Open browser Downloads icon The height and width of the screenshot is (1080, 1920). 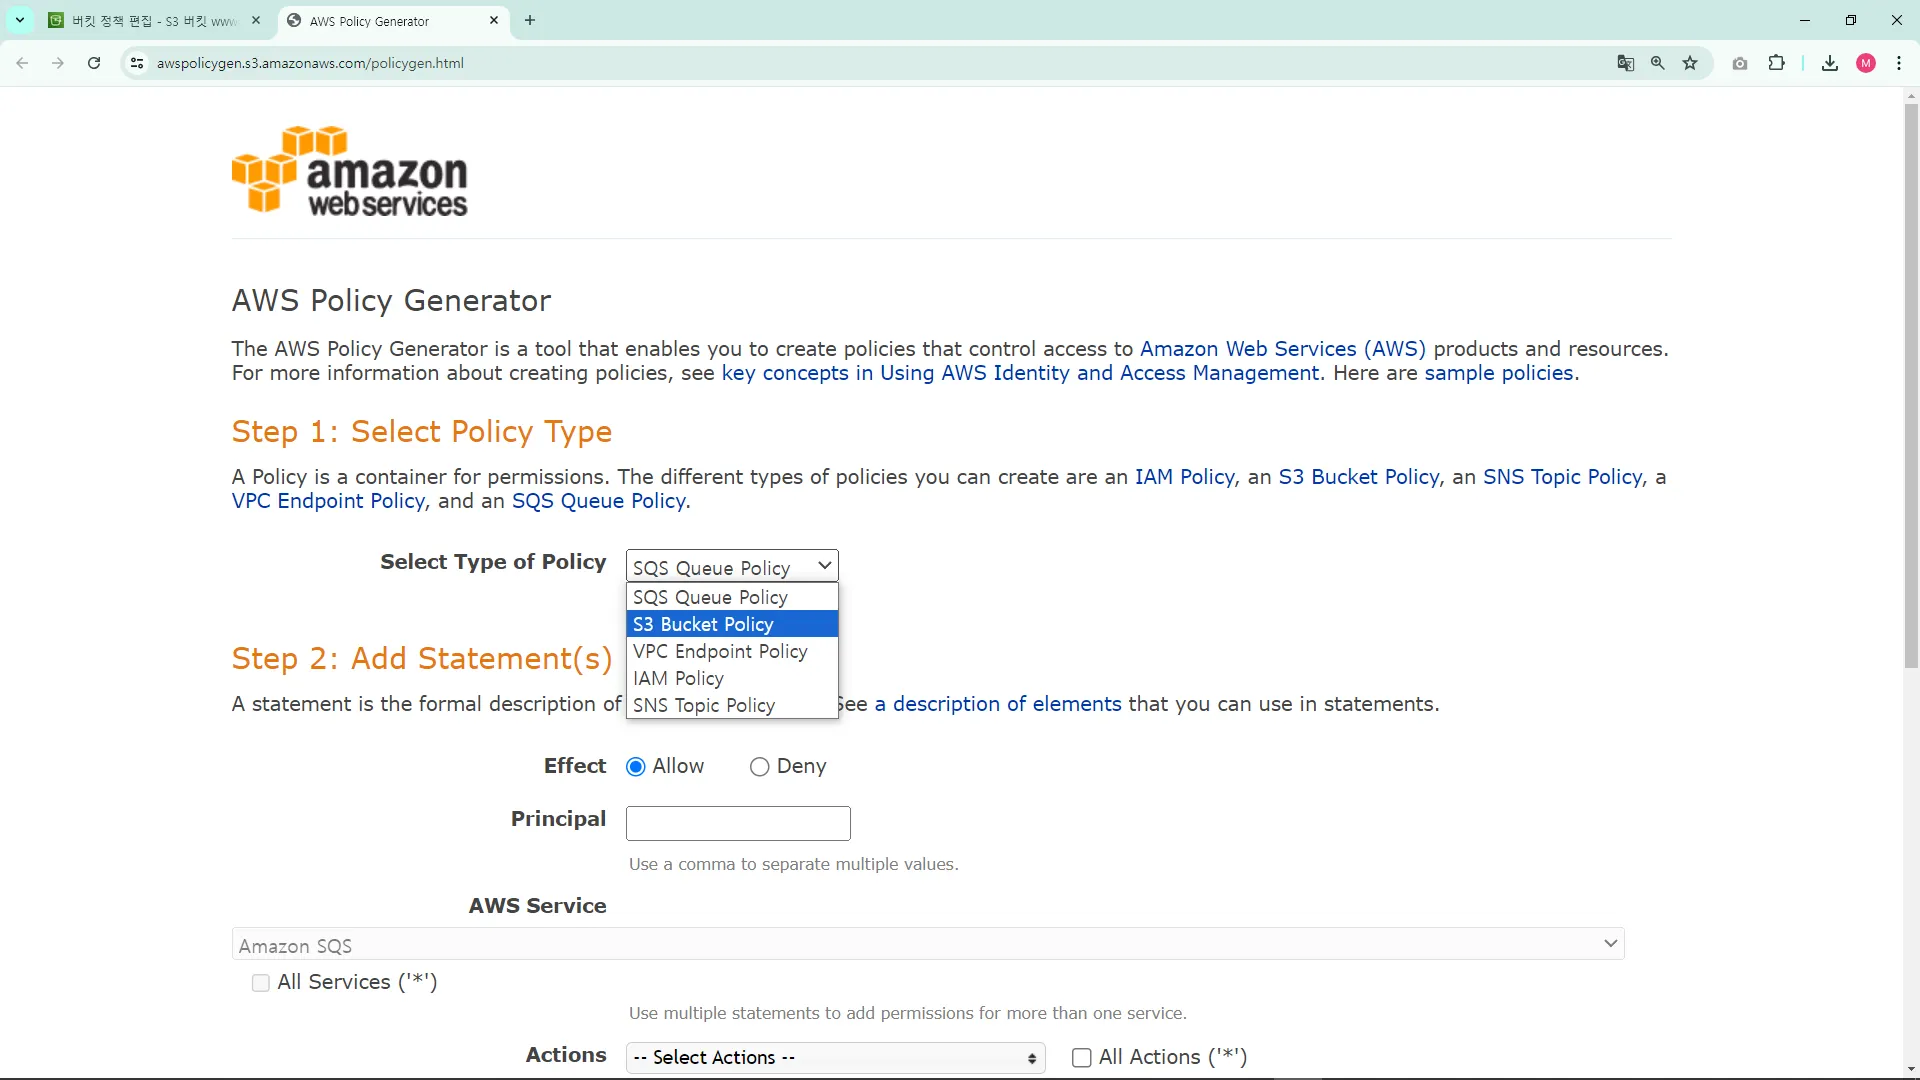pos(1829,63)
